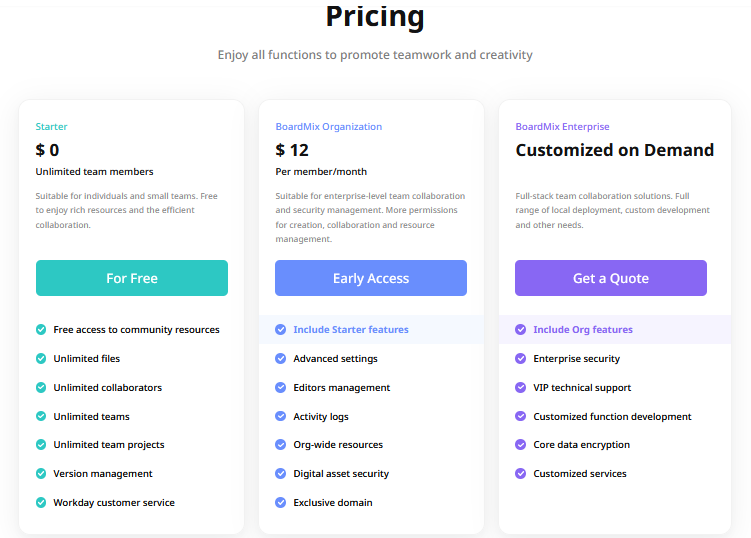Click the Include Starter features text
Viewport: 751px width, 538px height.
point(351,329)
